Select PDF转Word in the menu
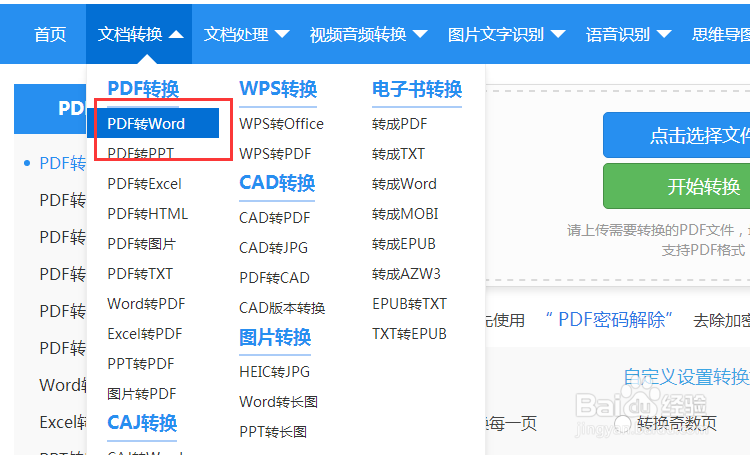The image size is (750, 455). 153,123
